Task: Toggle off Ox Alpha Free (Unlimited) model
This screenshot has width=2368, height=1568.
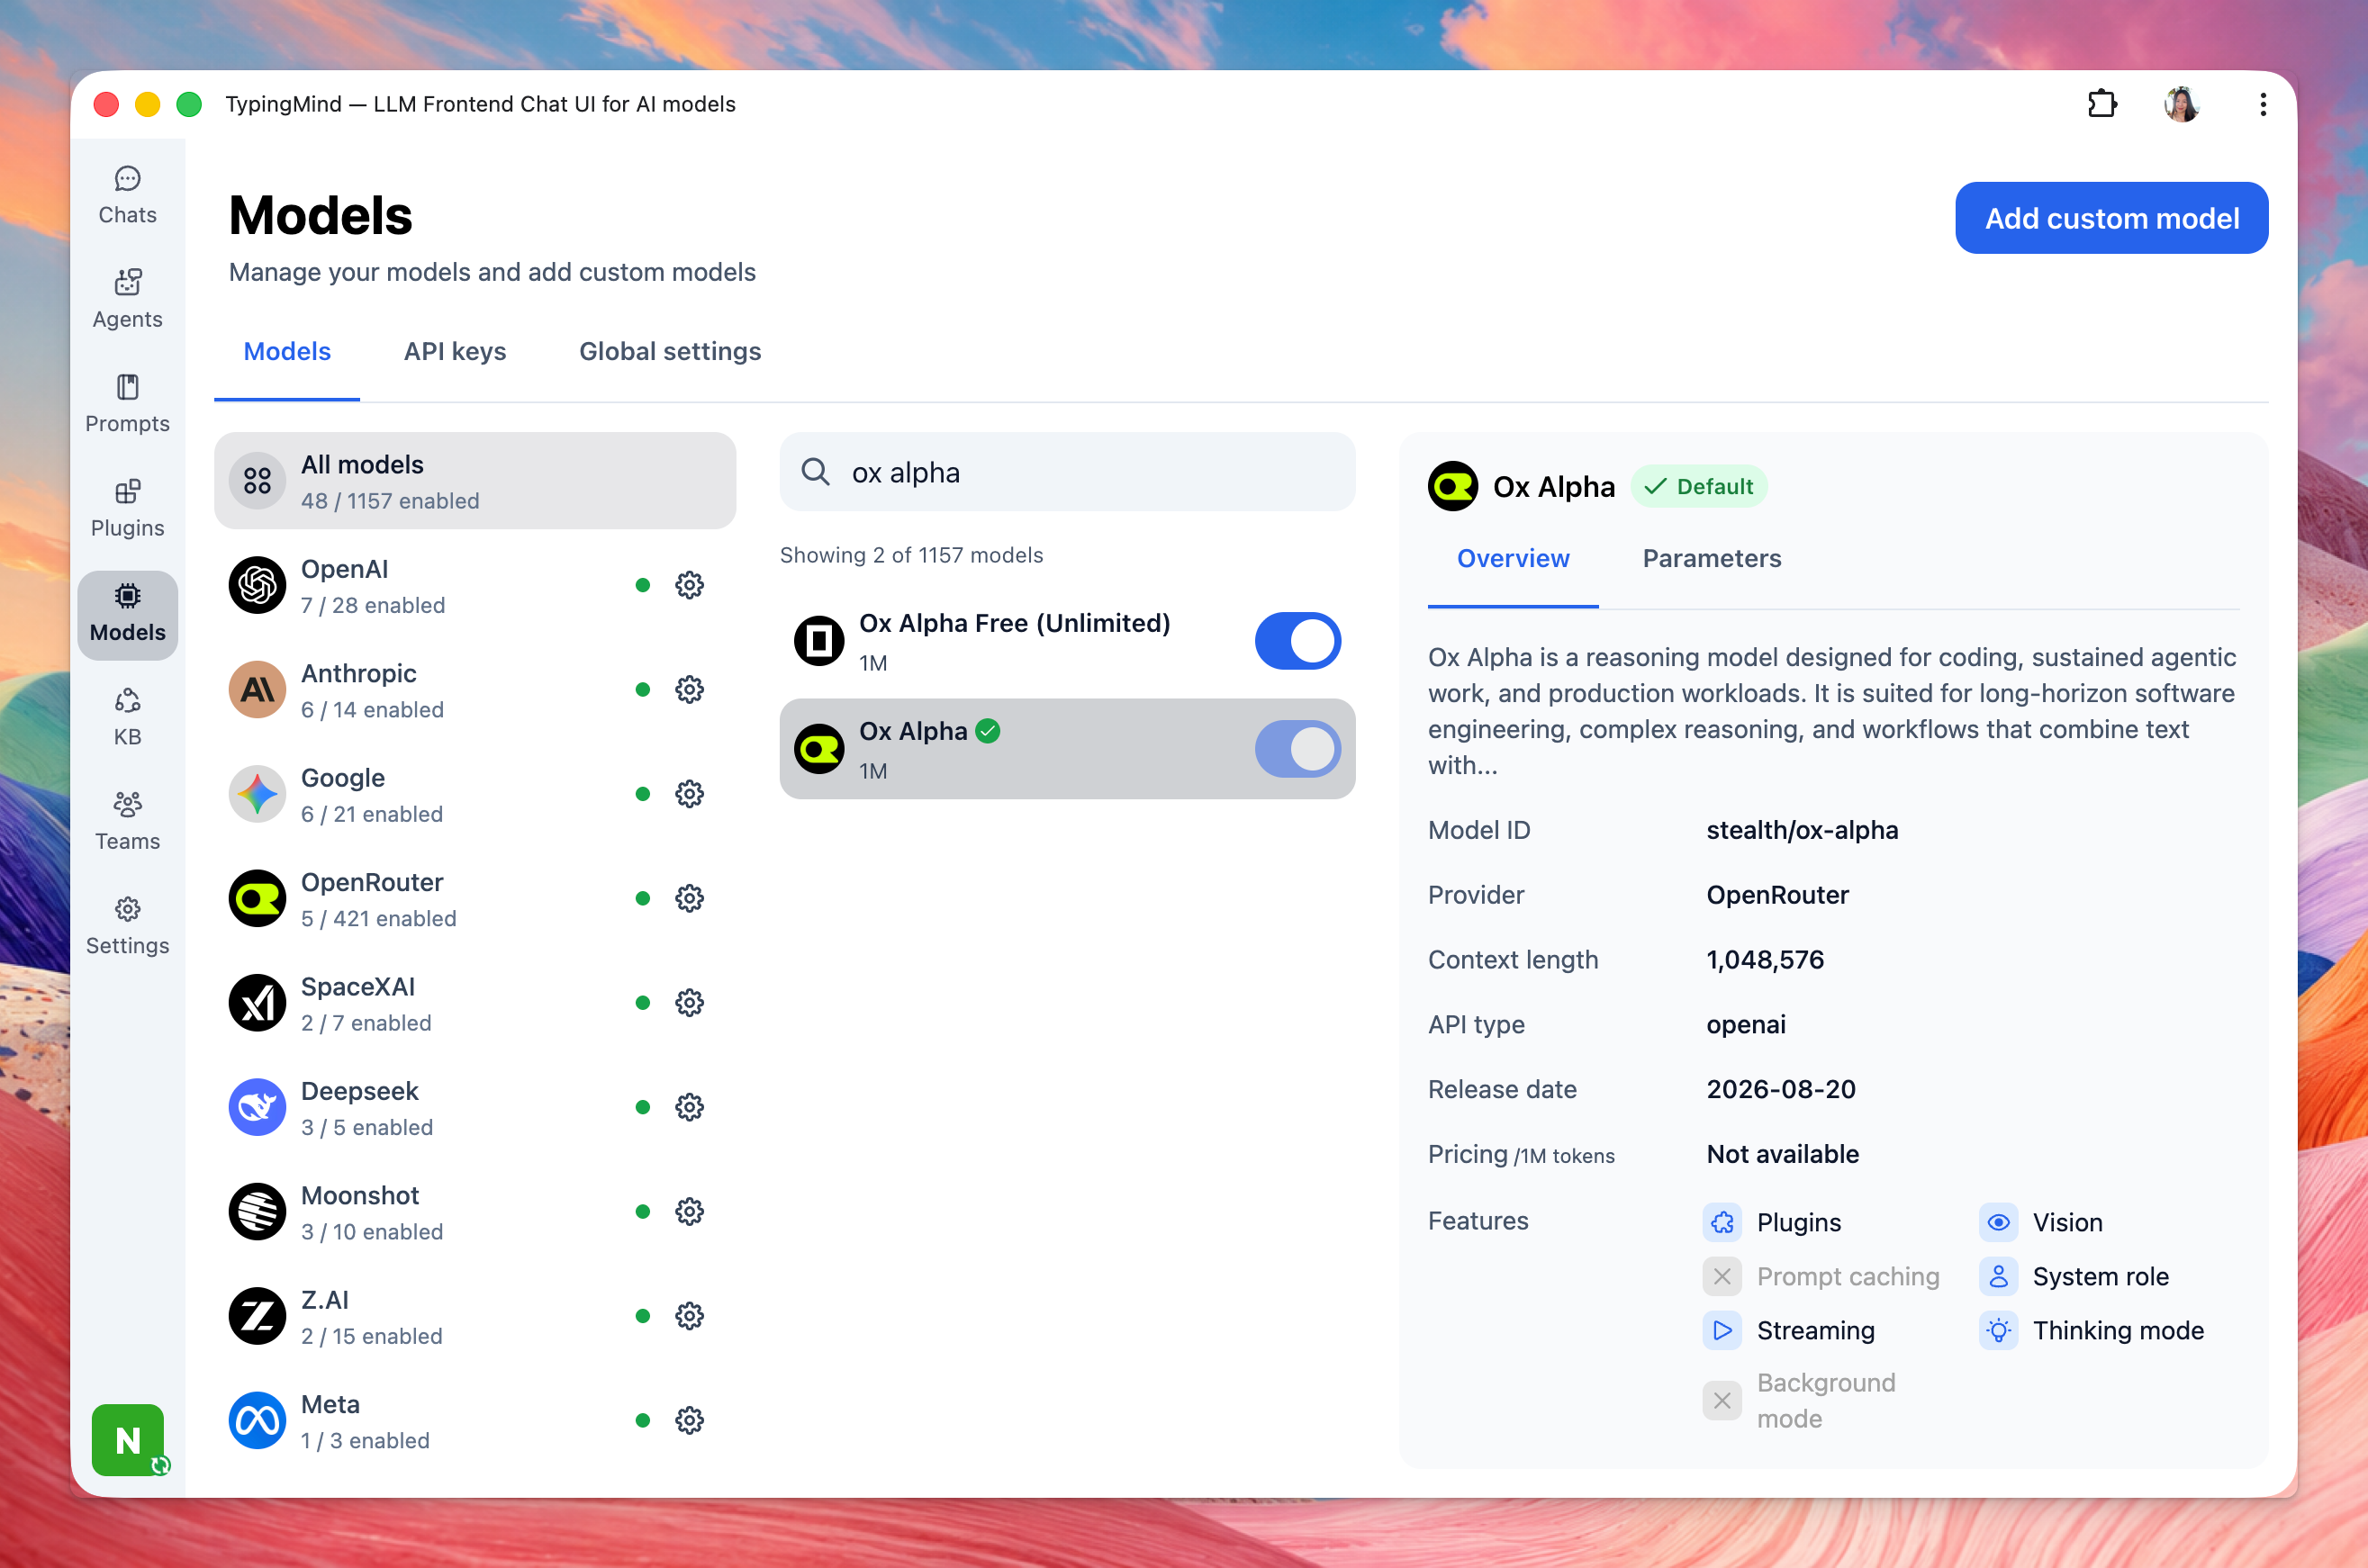Action: (x=1297, y=641)
